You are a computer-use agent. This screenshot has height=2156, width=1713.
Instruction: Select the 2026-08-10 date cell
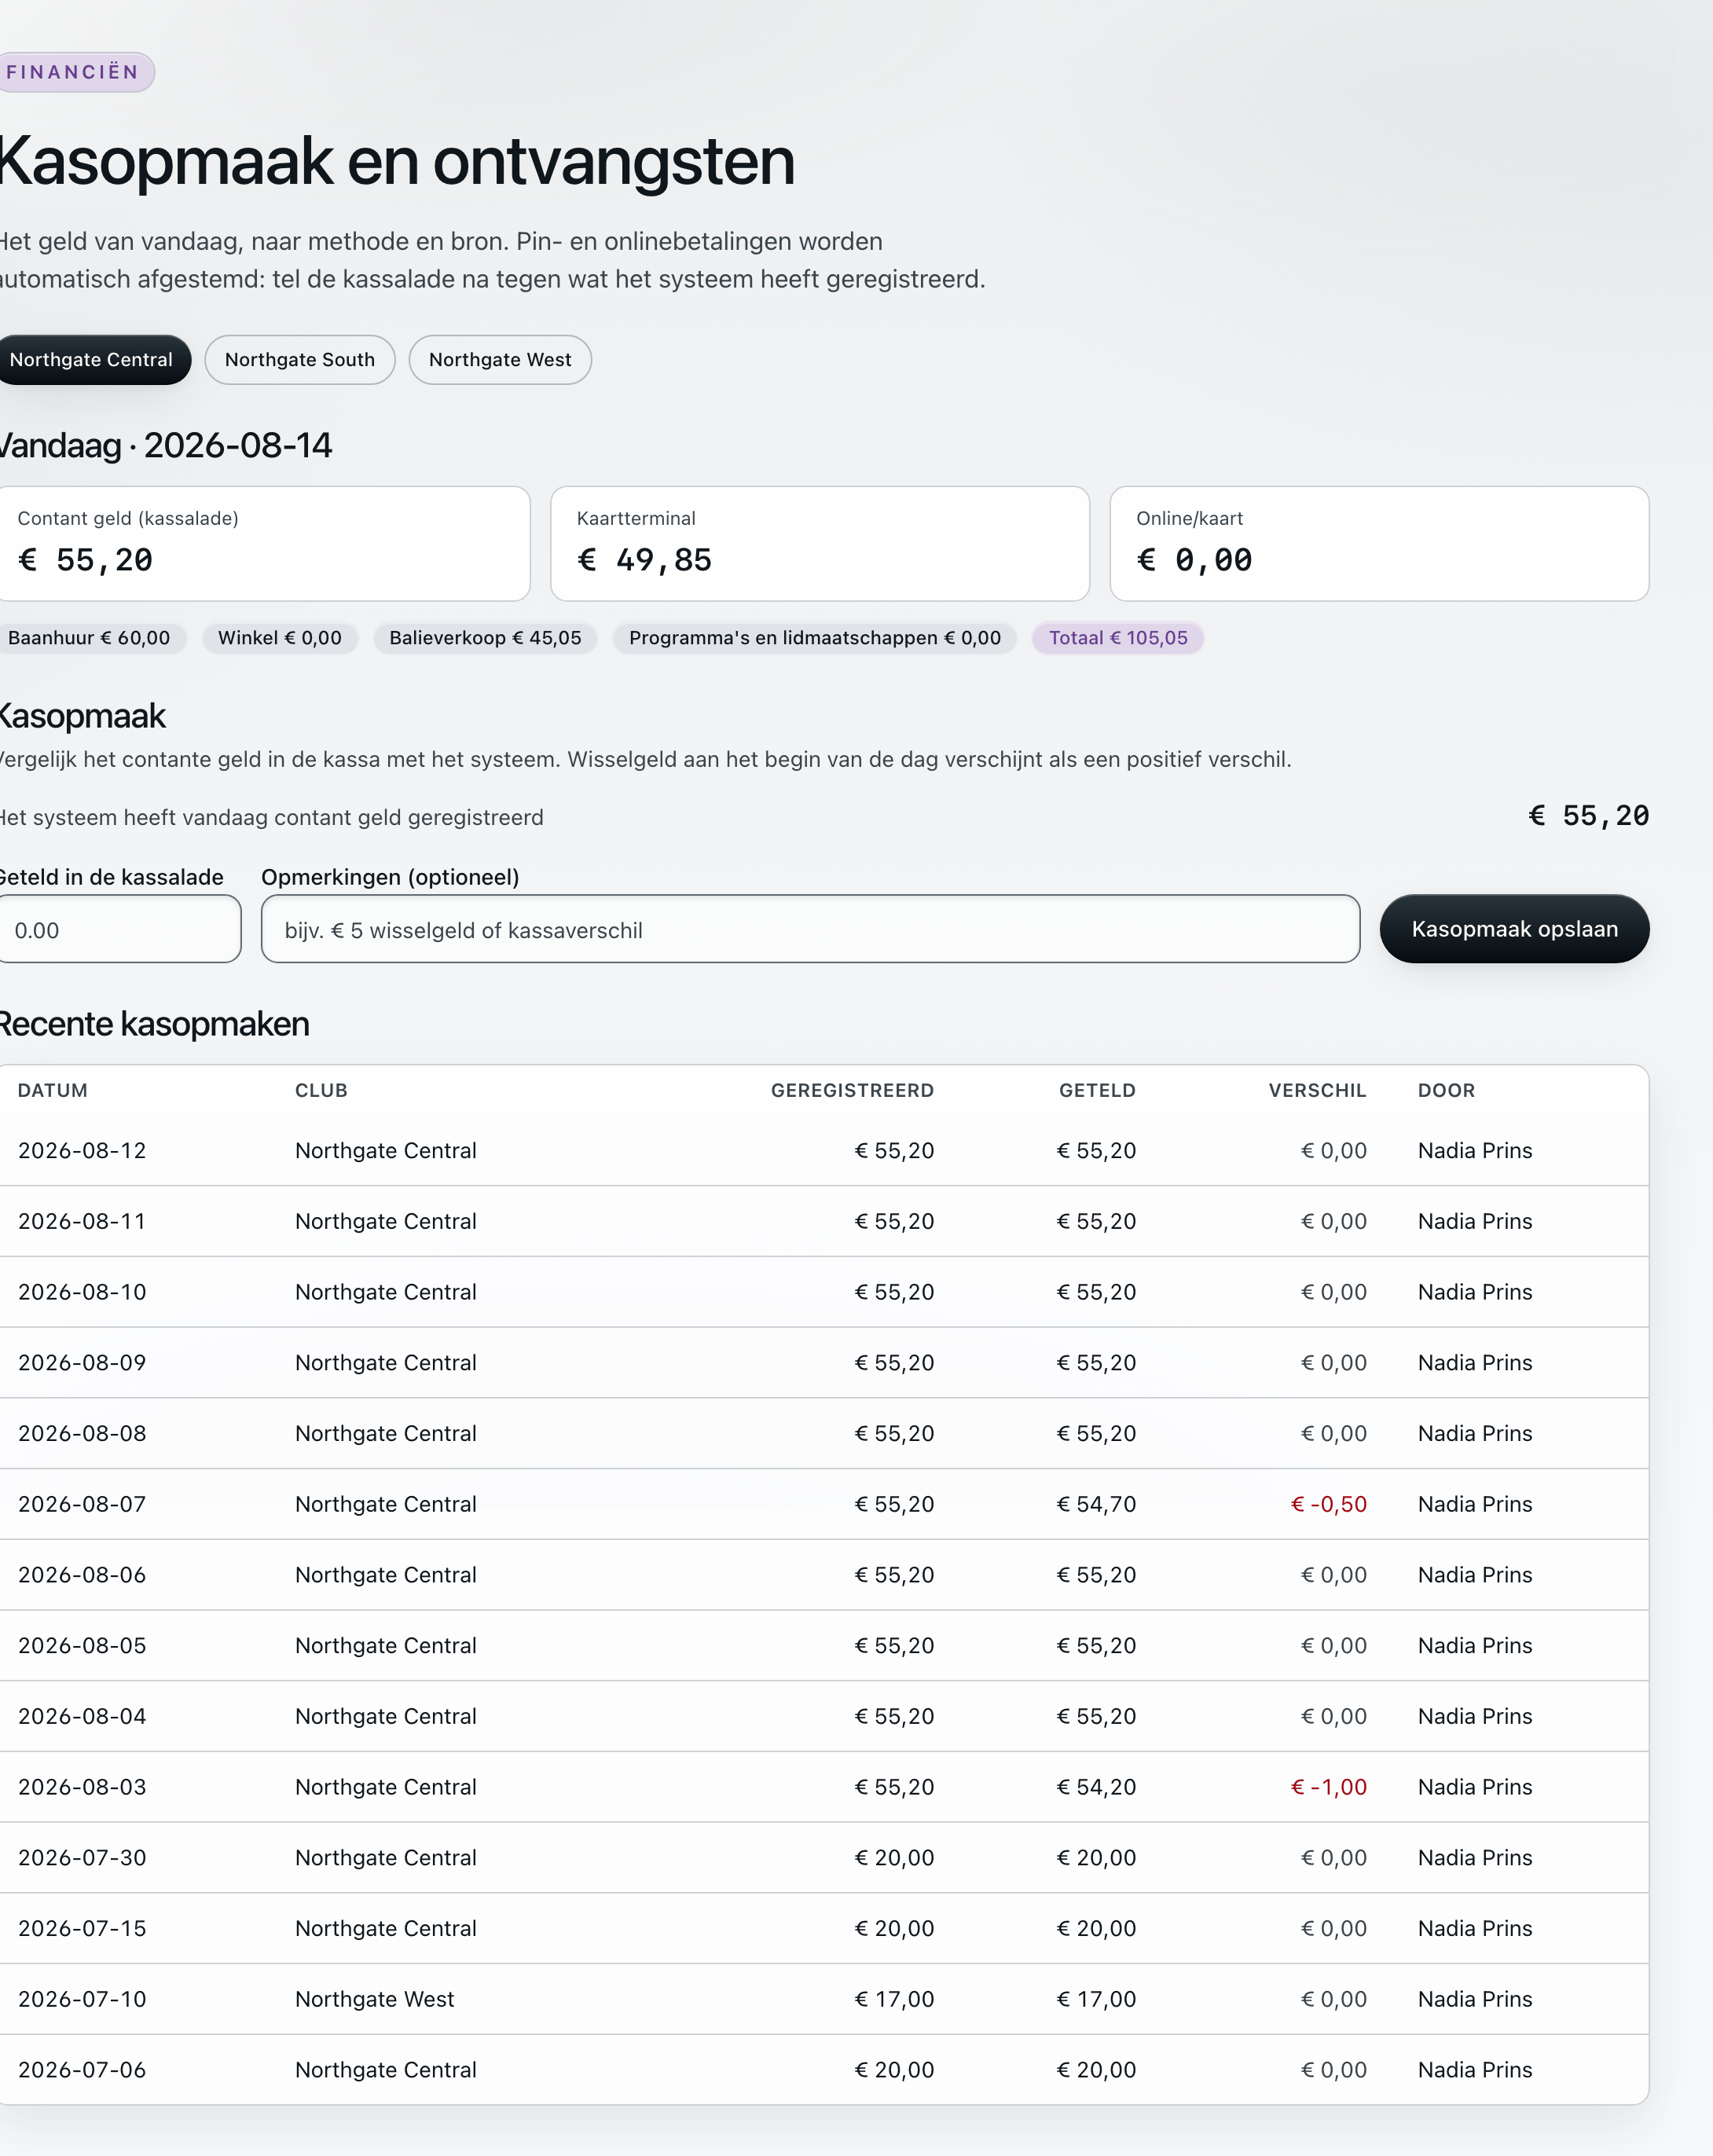(82, 1292)
